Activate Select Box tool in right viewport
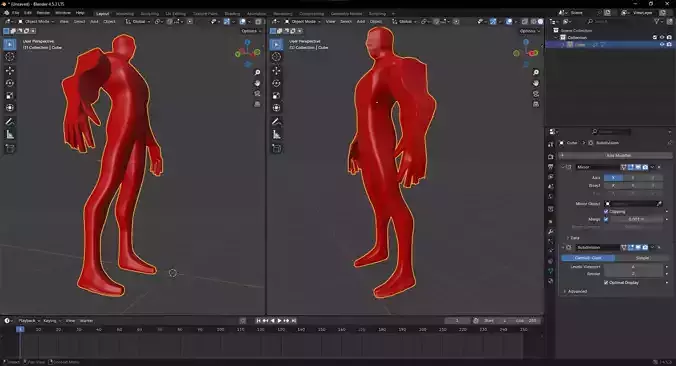The width and height of the screenshot is (676, 366). 276,44
